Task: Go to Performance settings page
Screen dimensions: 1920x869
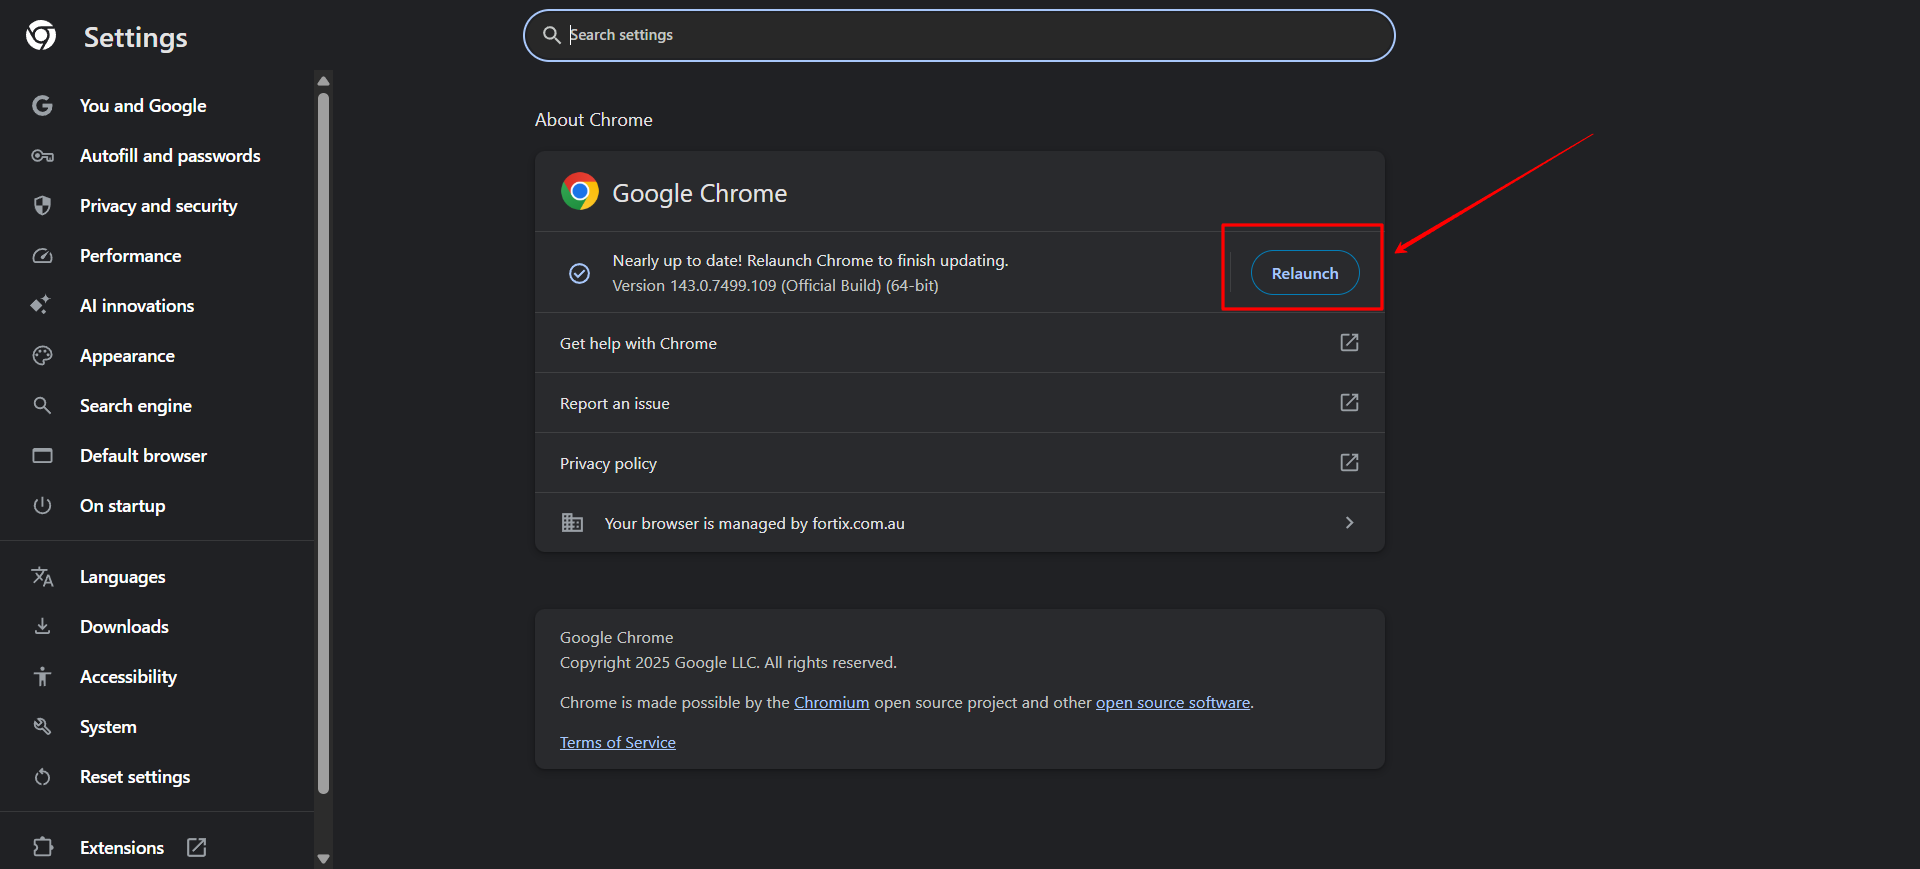Action: [x=130, y=256]
